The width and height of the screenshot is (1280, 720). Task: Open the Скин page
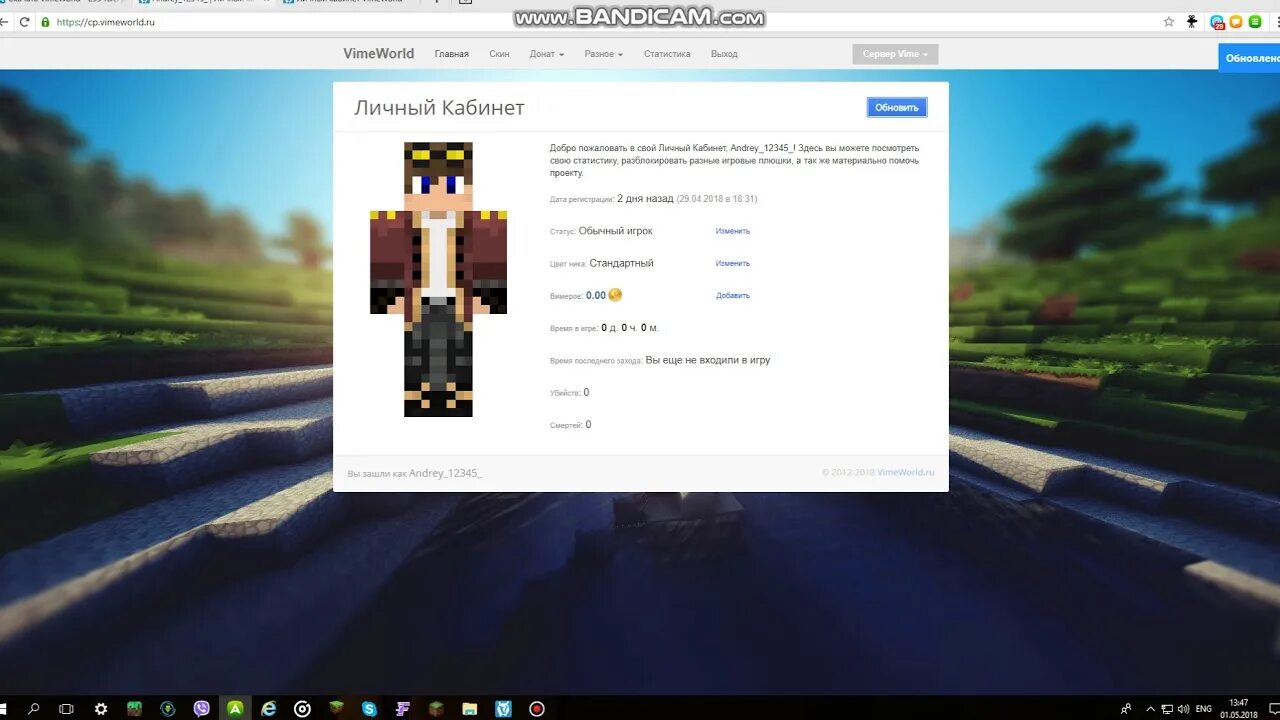coord(499,54)
